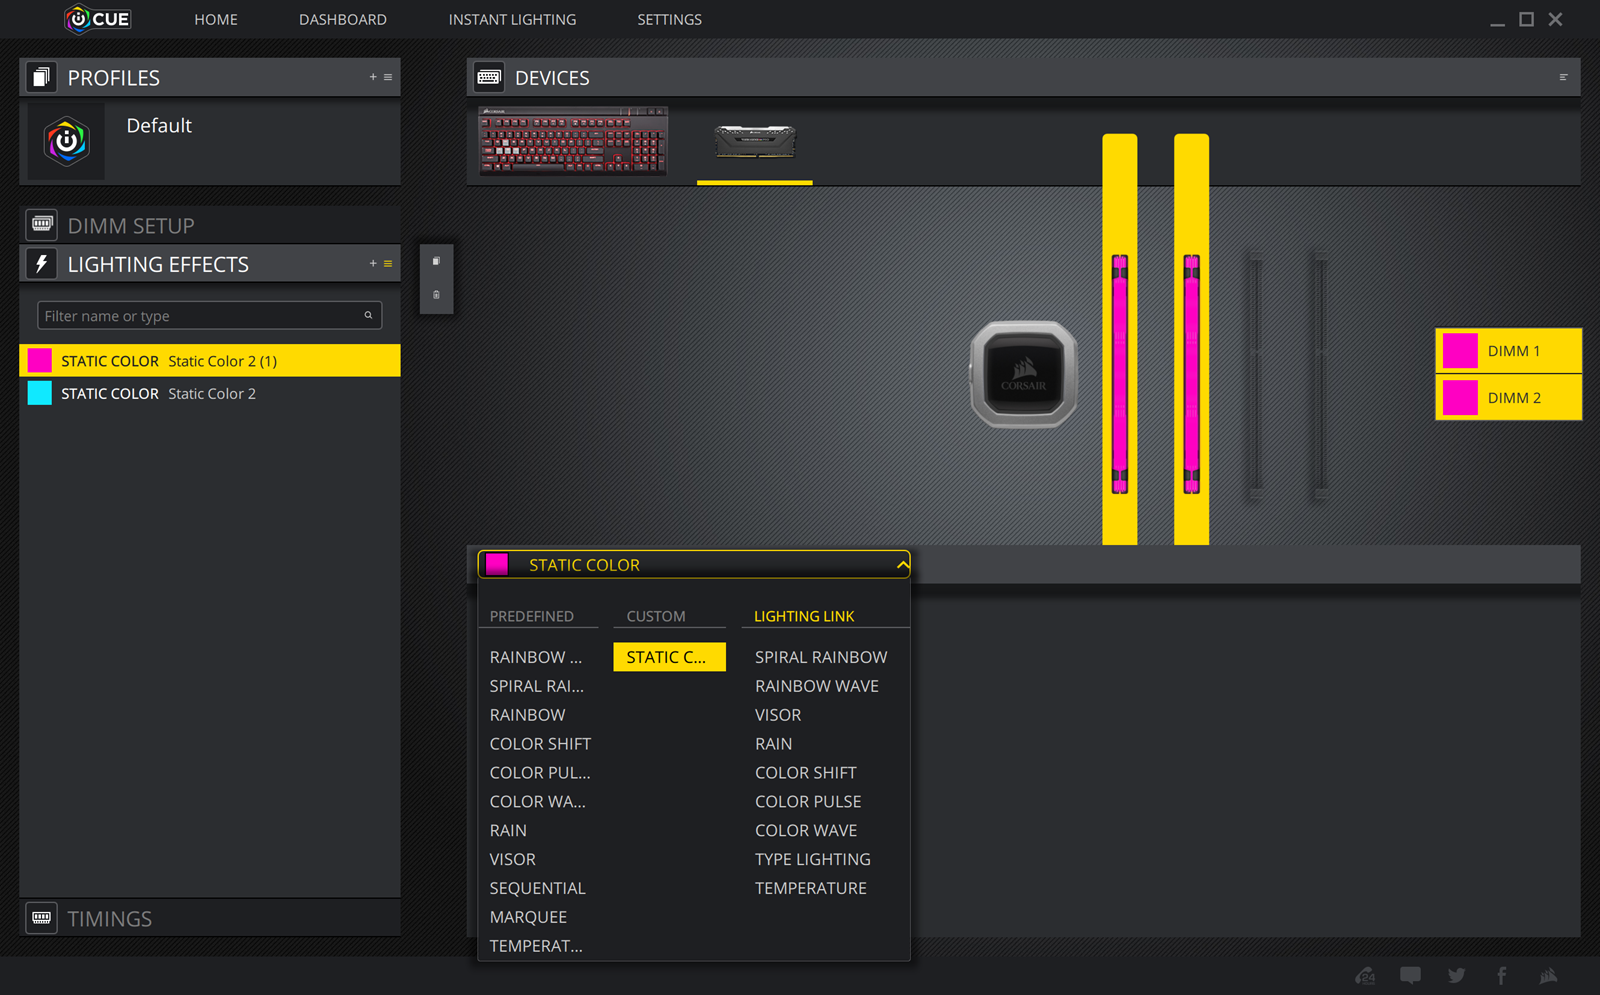Image resolution: width=1600 pixels, height=995 pixels.
Task: Select the Default profile name
Action: (x=159, y=125)
